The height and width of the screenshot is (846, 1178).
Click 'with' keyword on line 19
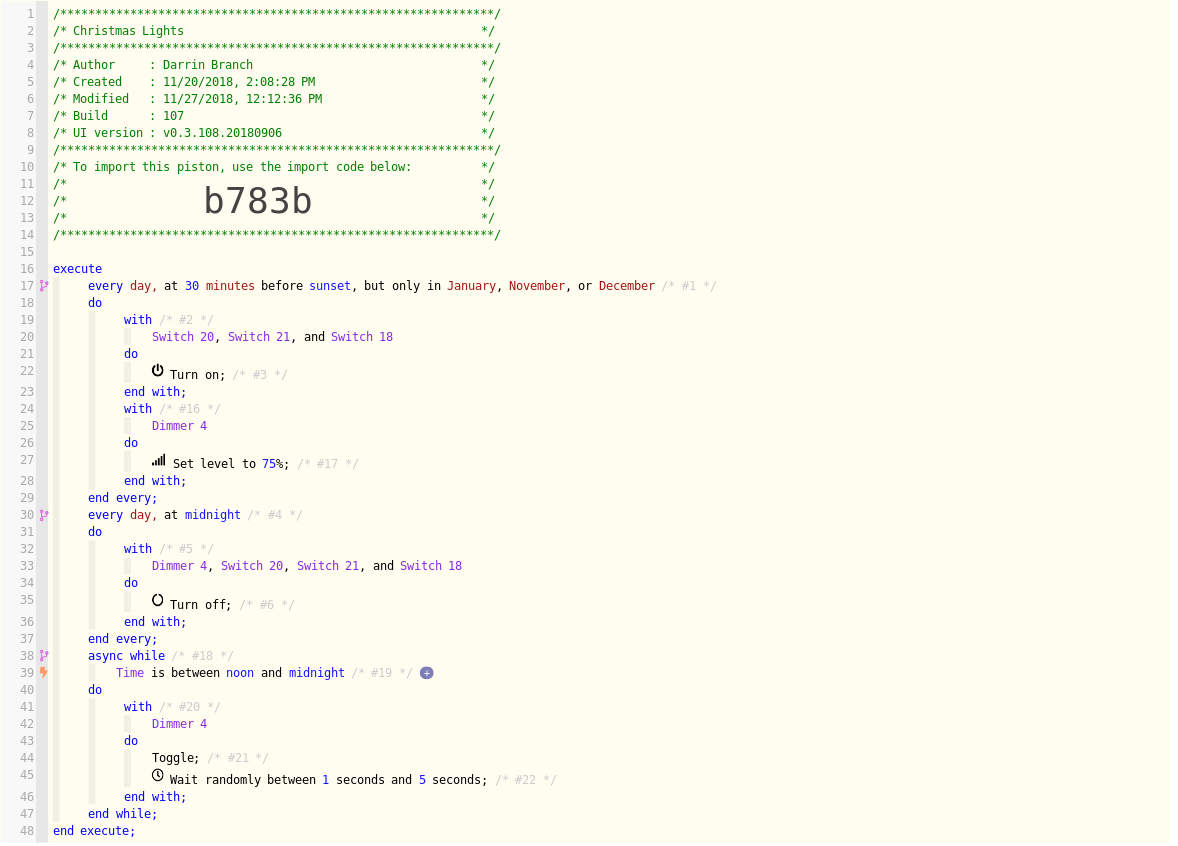139,322
